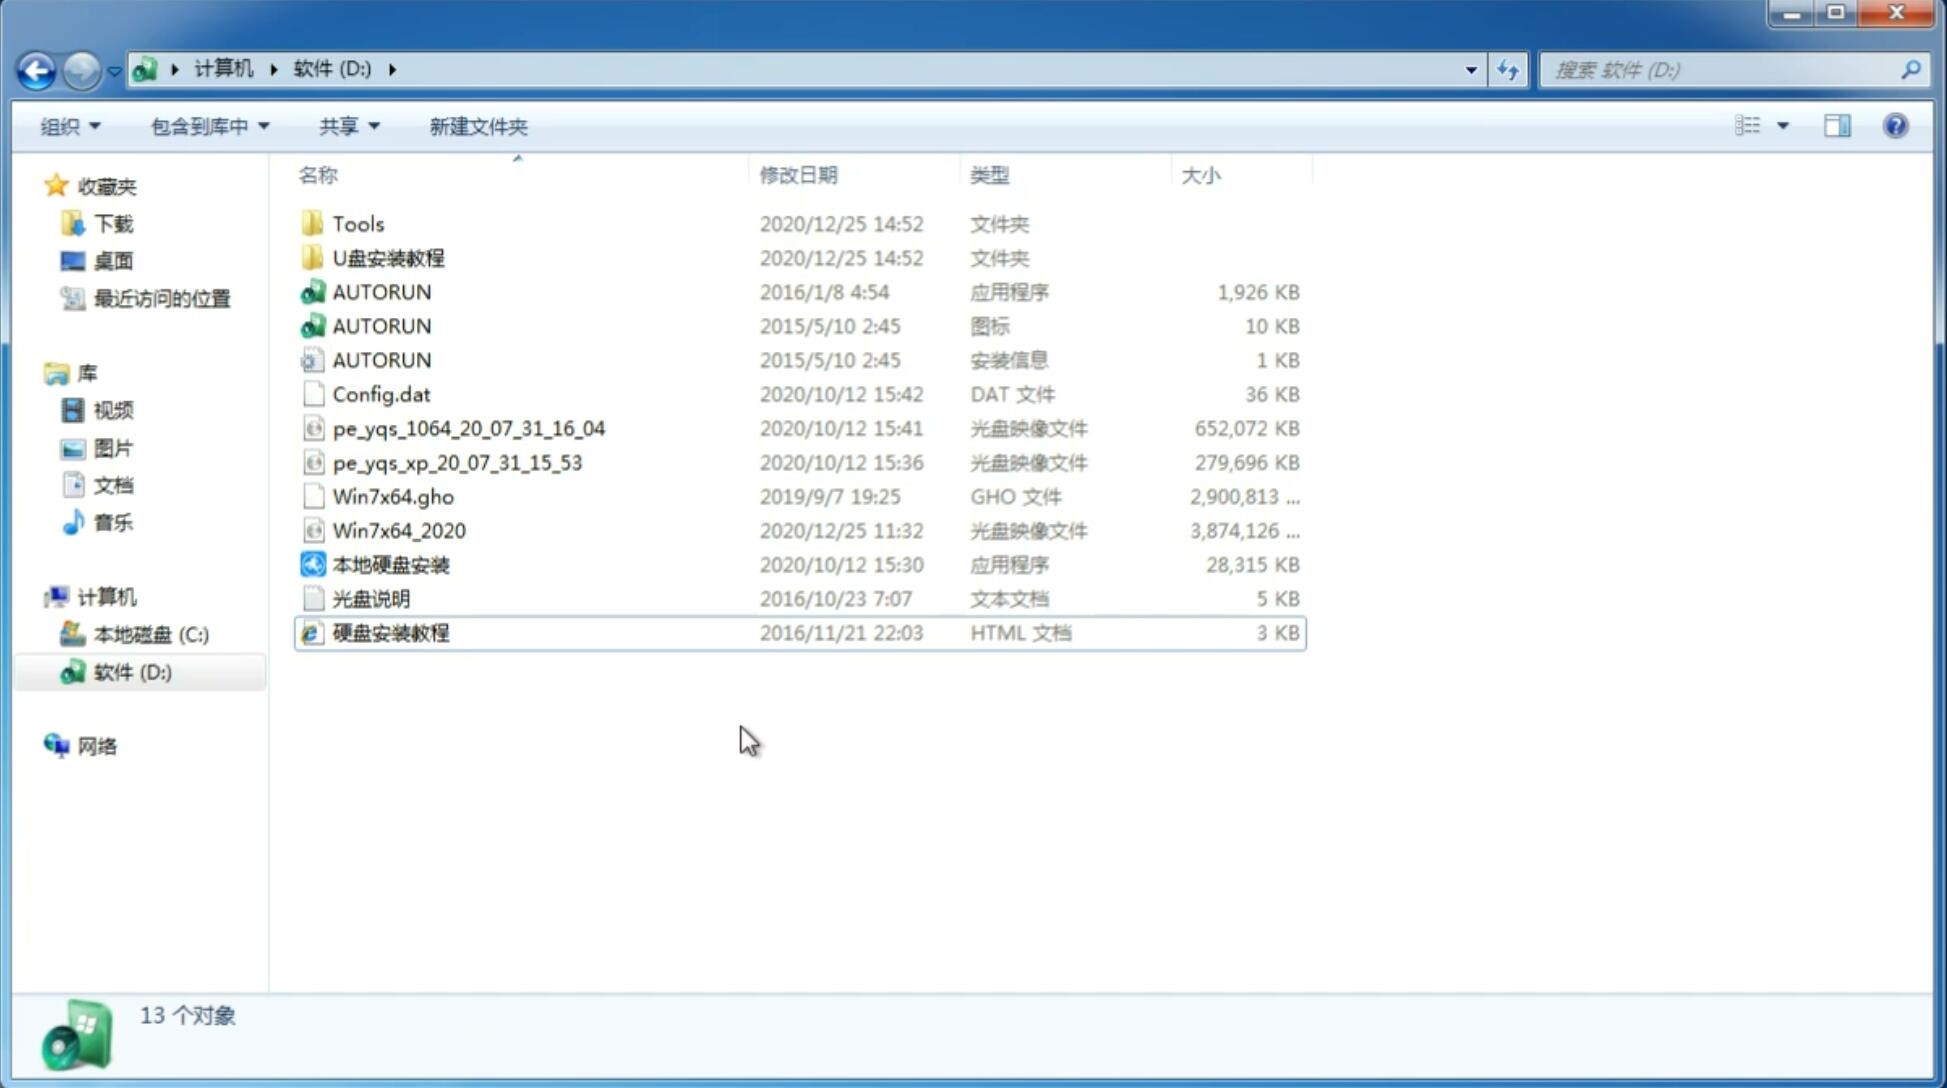Viewport: 1947px width, 1088px height.
Task: Open Win7x64.gho ghost file
Action: [x=393, y=496]
